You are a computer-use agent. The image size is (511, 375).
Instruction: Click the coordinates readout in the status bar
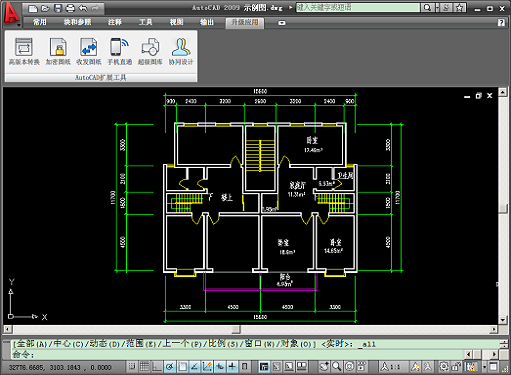coord(60,367)
